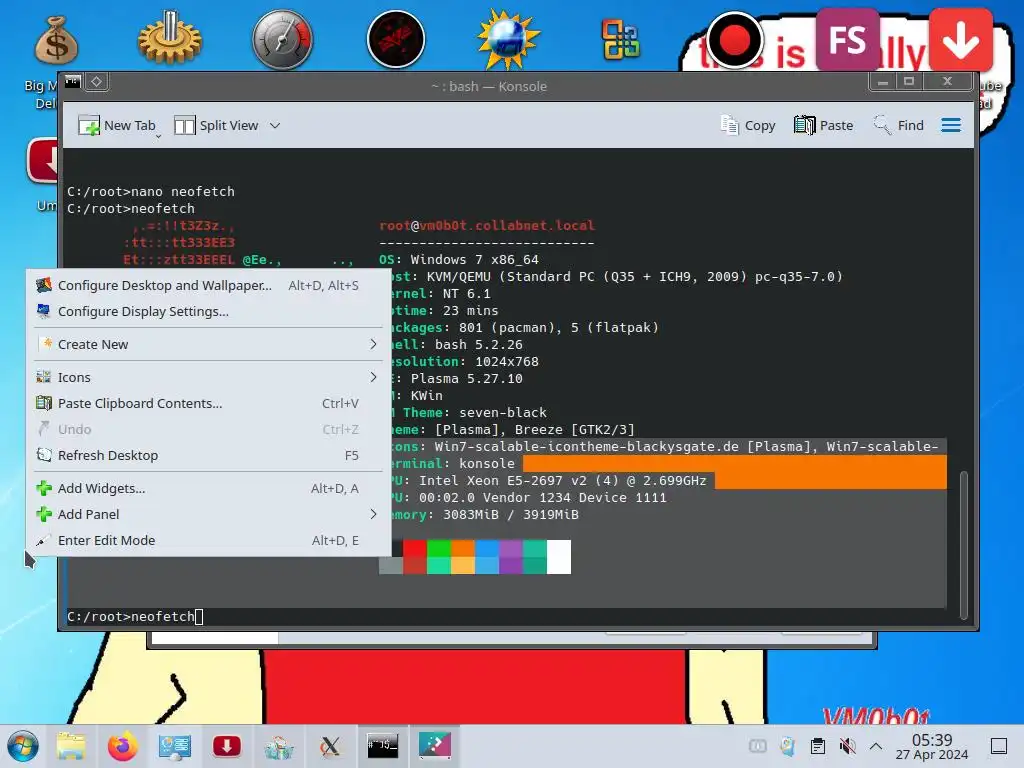Open the software store taskbar icon
1024x768 pixels.
pyautogui.click(x=279, y=747)
